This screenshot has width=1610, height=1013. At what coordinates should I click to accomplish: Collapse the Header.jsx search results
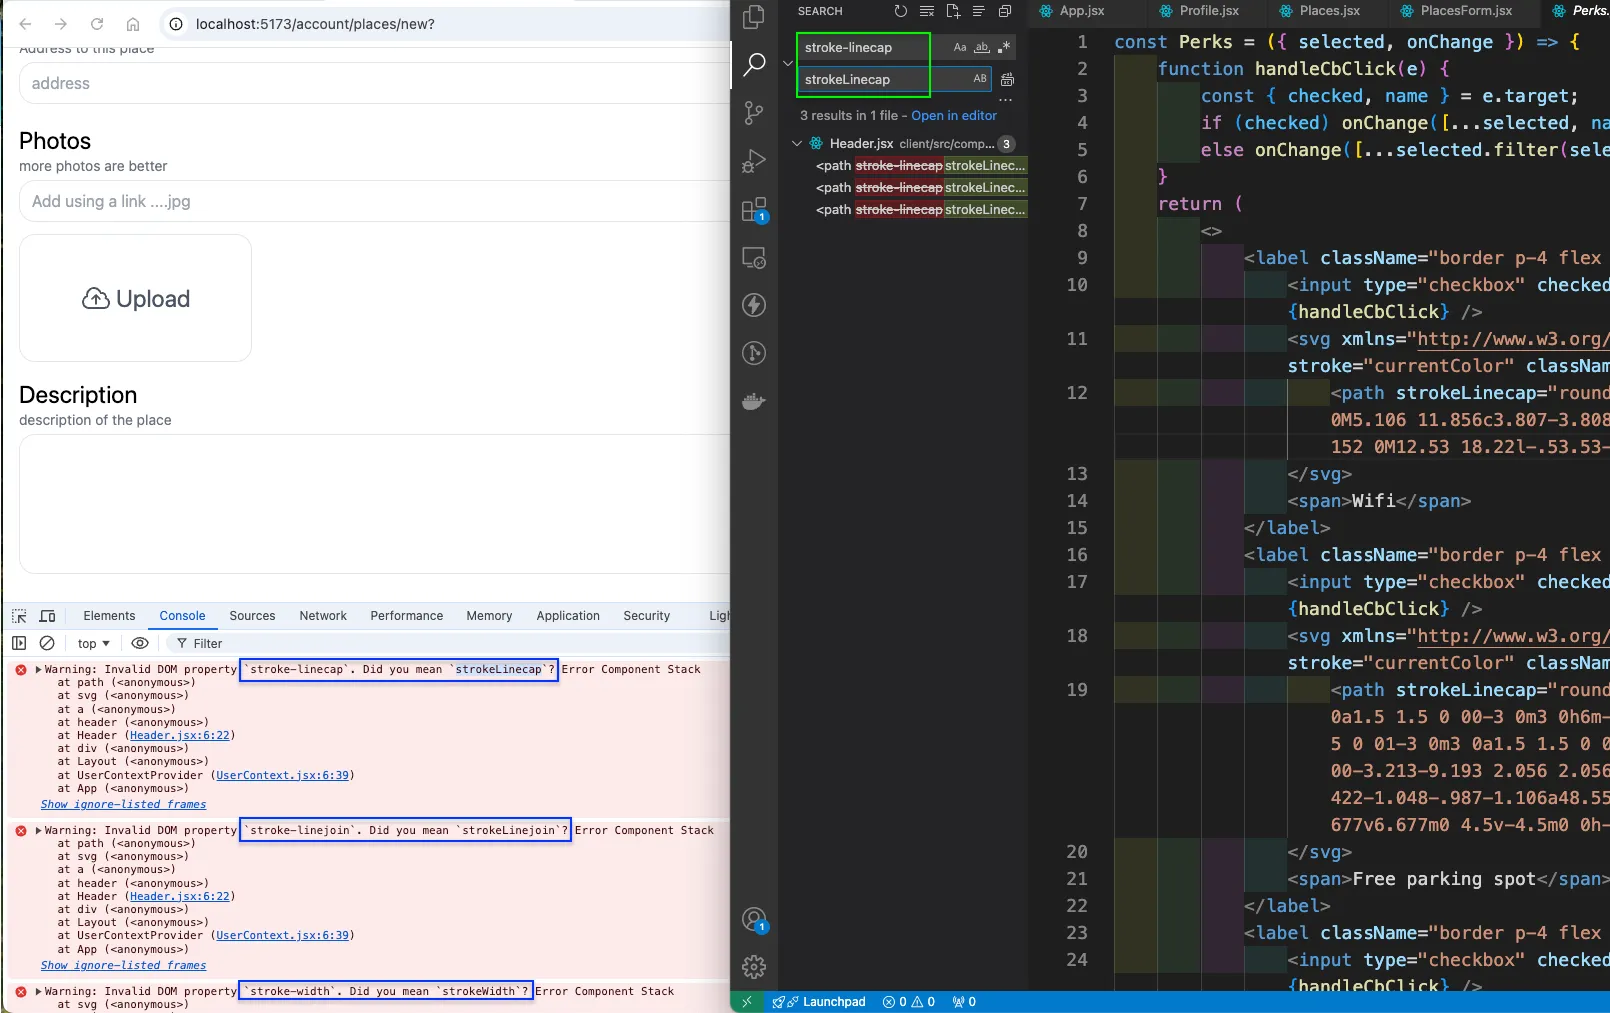pos(797,143)
